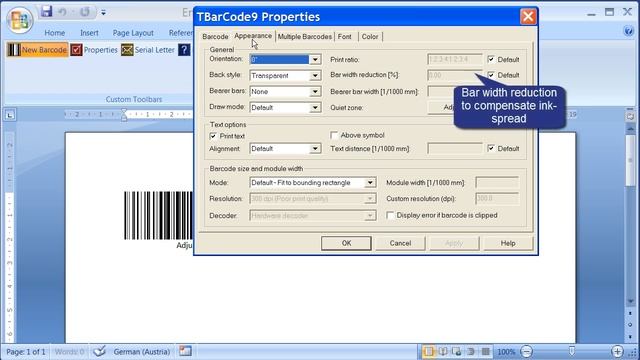Switch to Full Screen Reading view
Viewport: 640px width, 360px height.
pyautogui.click(x=443, y=351)
